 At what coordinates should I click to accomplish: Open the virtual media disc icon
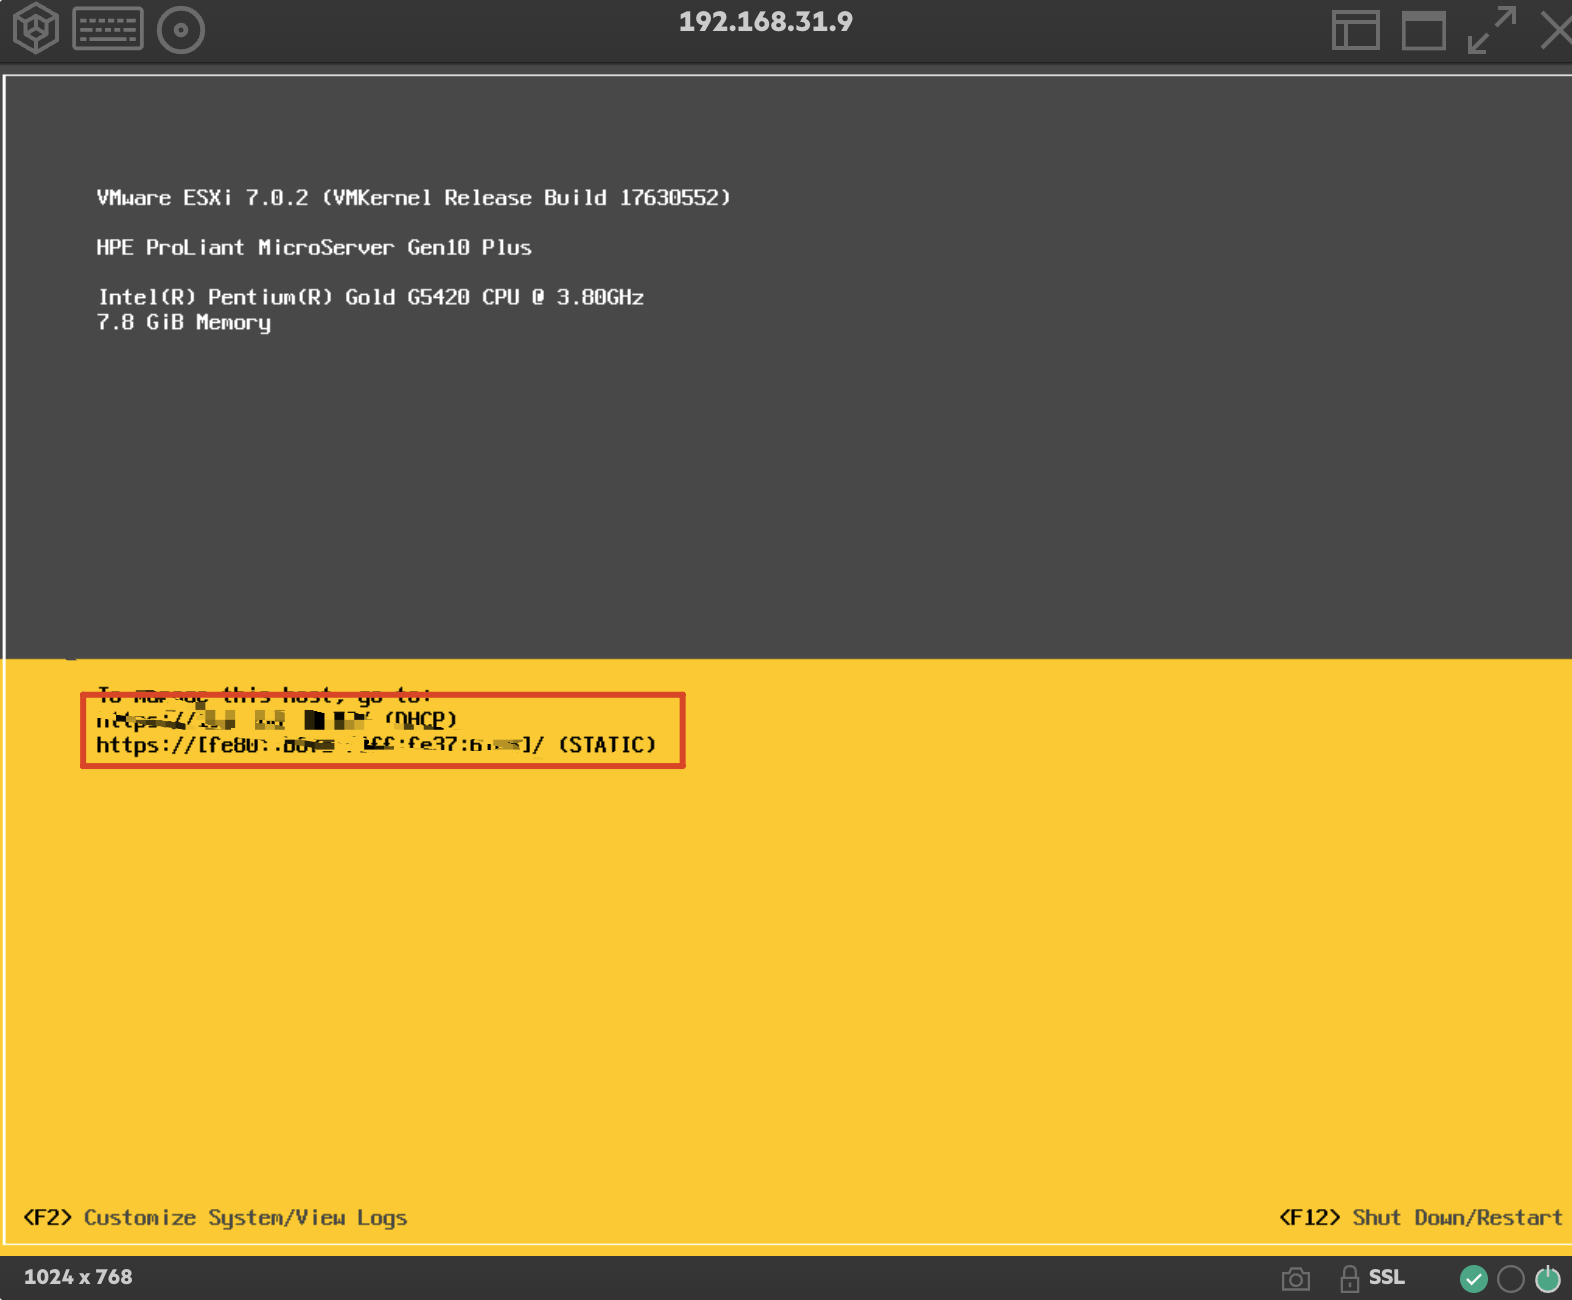click(181, 30)
